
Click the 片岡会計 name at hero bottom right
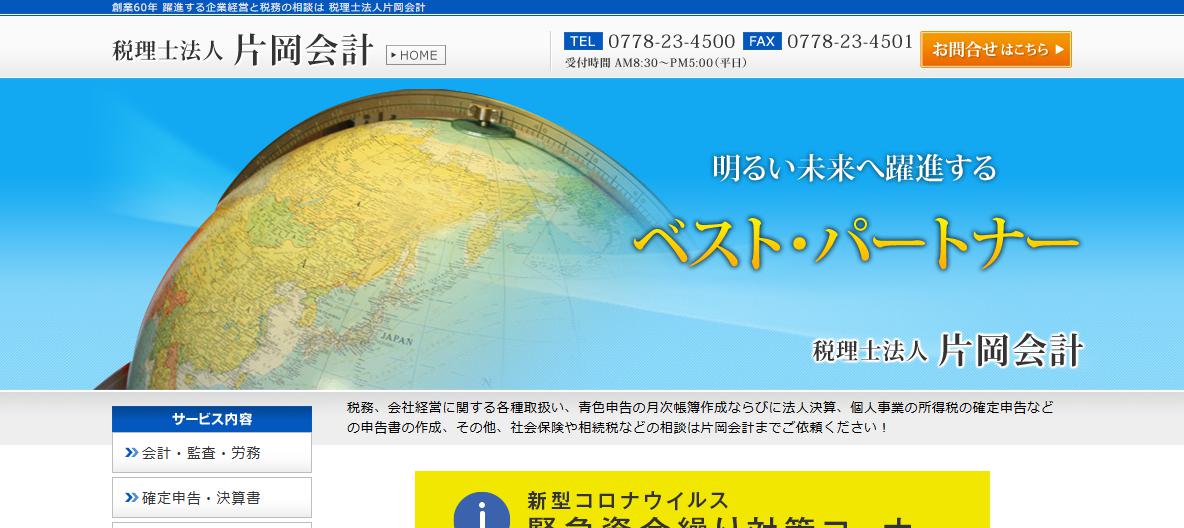pyautogui.click(x=1010, y=350)
